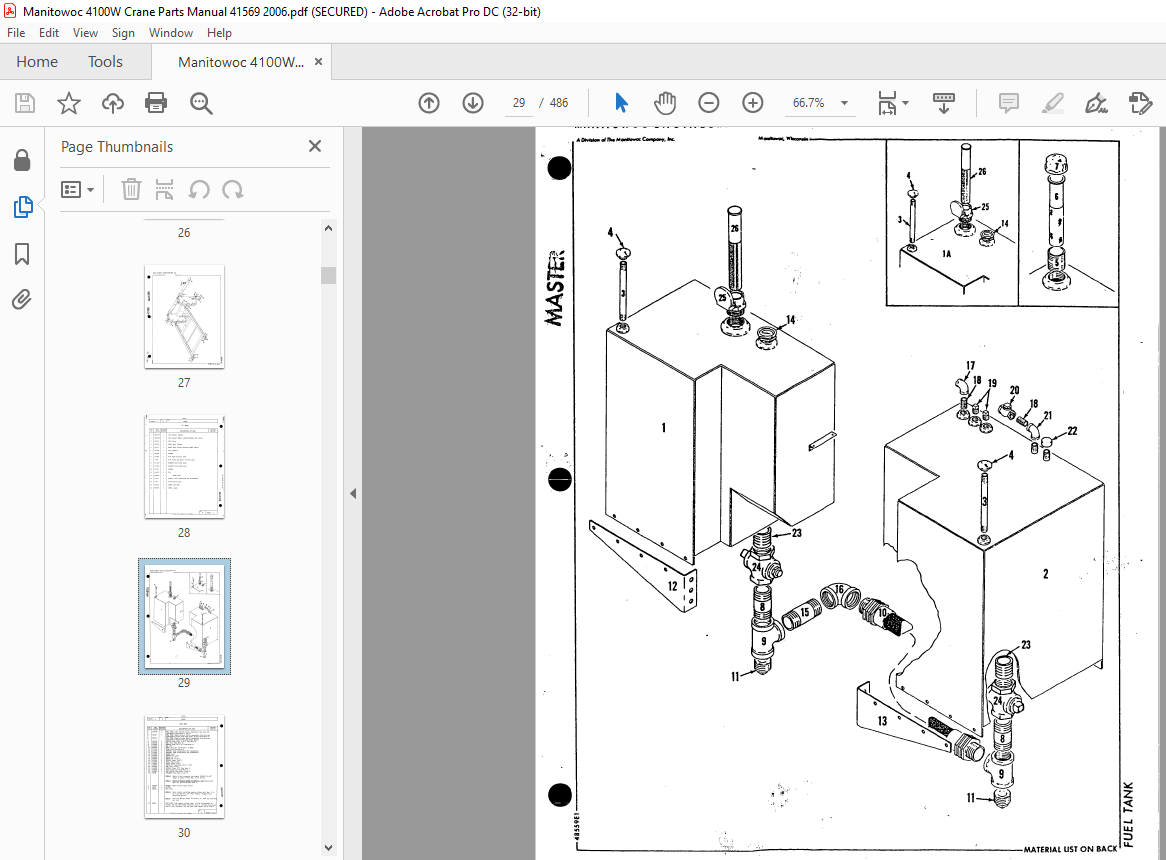Activate the Hand pan tool
Image resolution: width=1166 pixels, height=860 pixels.
[665, 103]
